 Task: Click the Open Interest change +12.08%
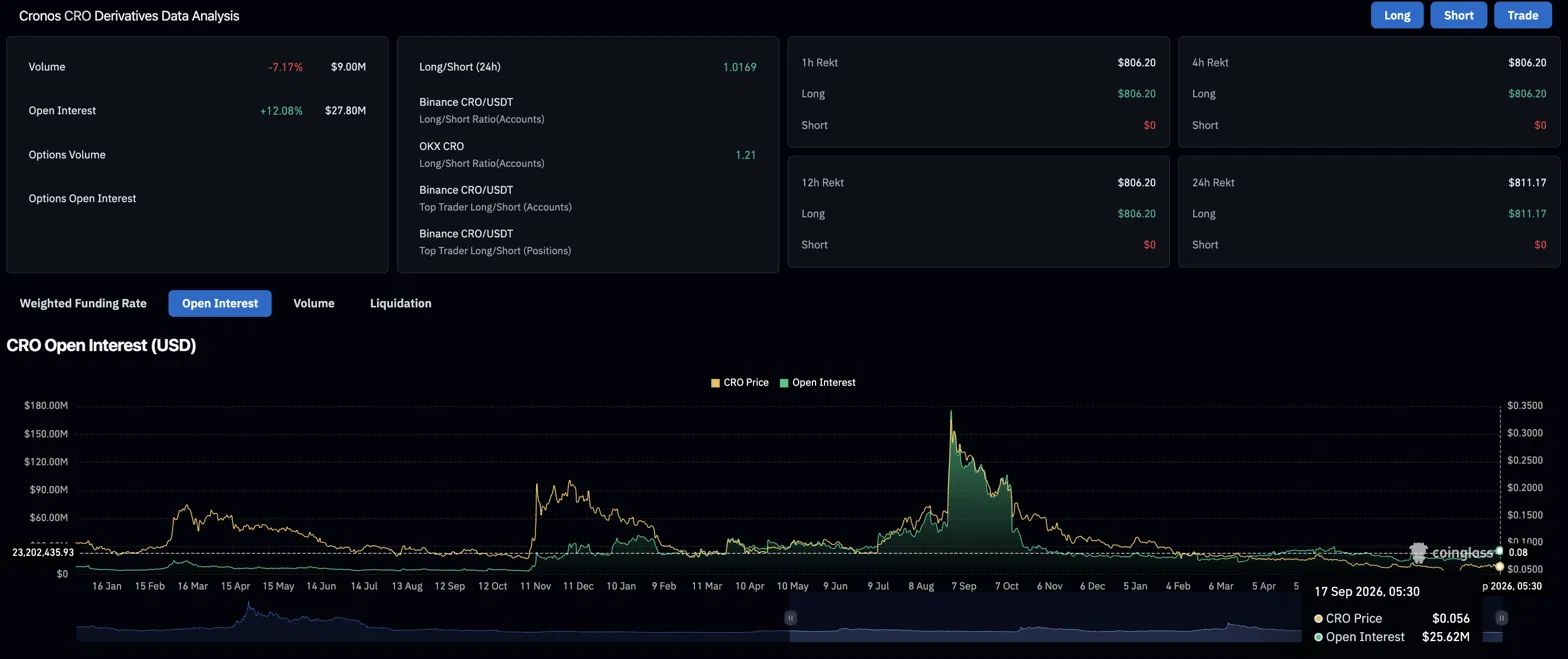[x=281, y=111]
